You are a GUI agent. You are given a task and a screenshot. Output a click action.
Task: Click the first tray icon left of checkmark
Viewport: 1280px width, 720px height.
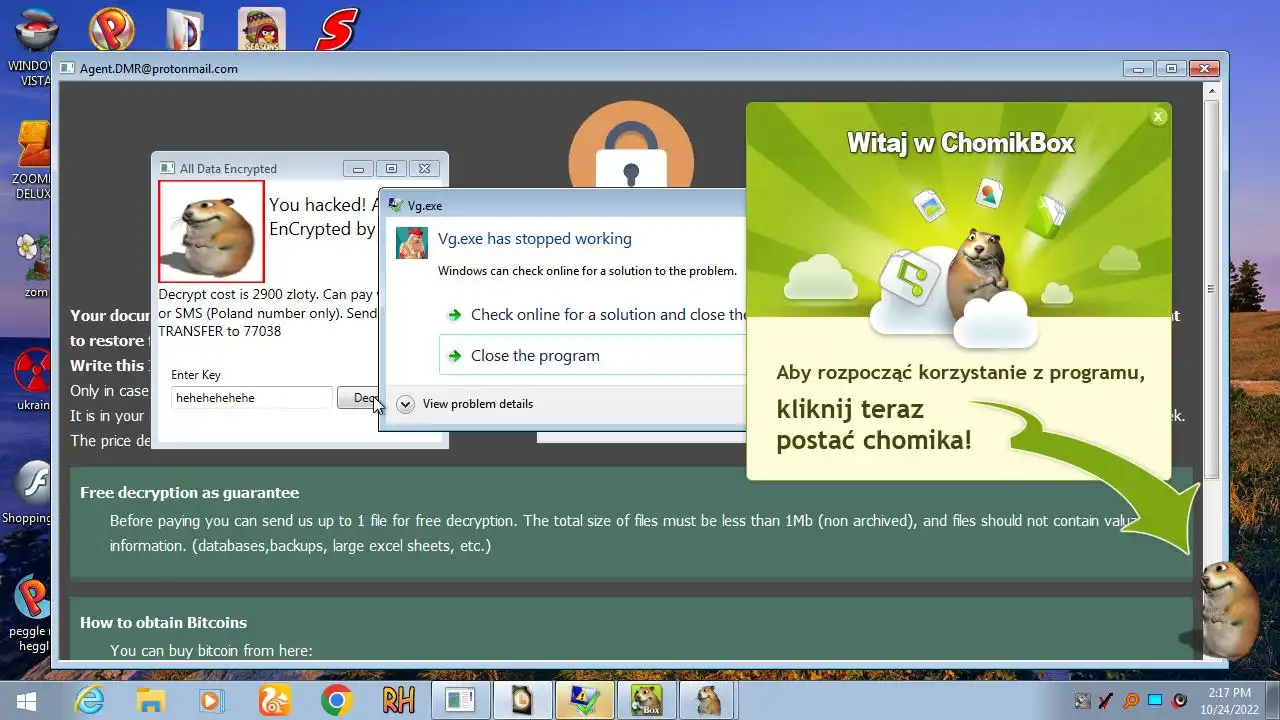point(1083,701)
